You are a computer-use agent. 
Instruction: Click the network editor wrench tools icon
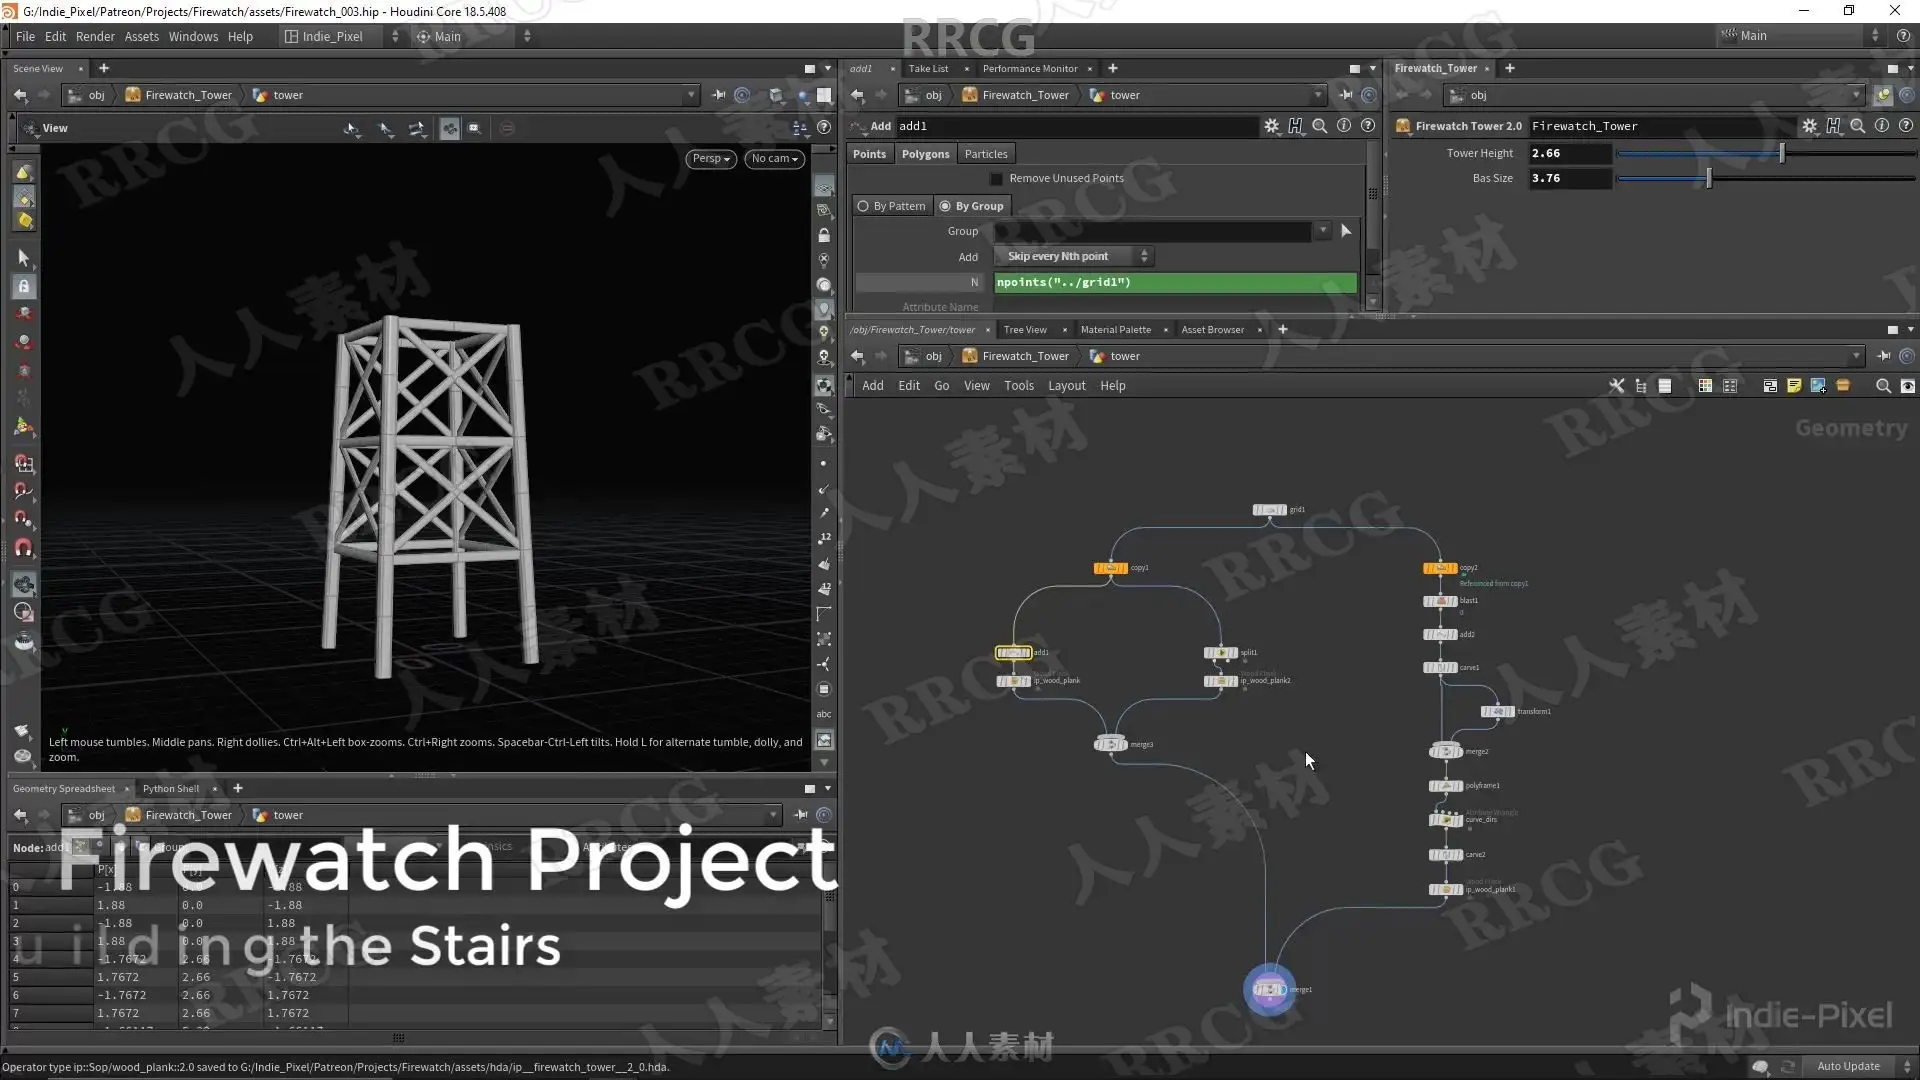1616,386
